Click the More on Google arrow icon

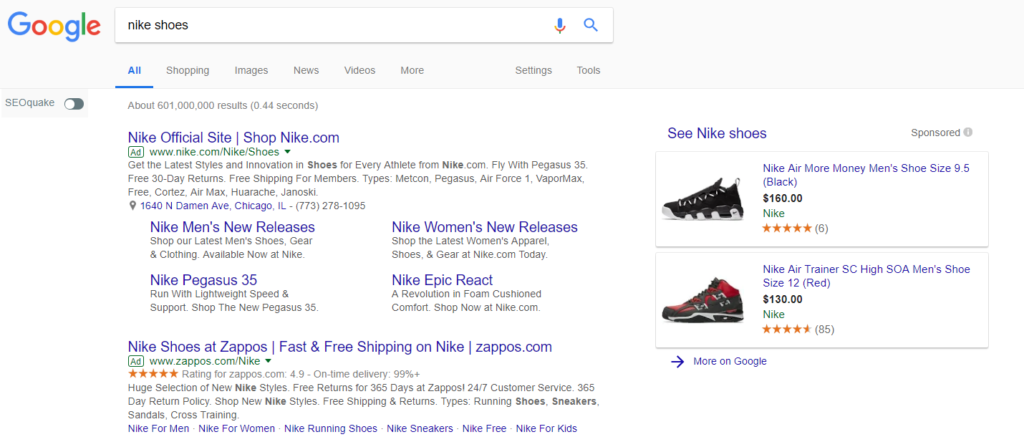(x=677, y=362)
